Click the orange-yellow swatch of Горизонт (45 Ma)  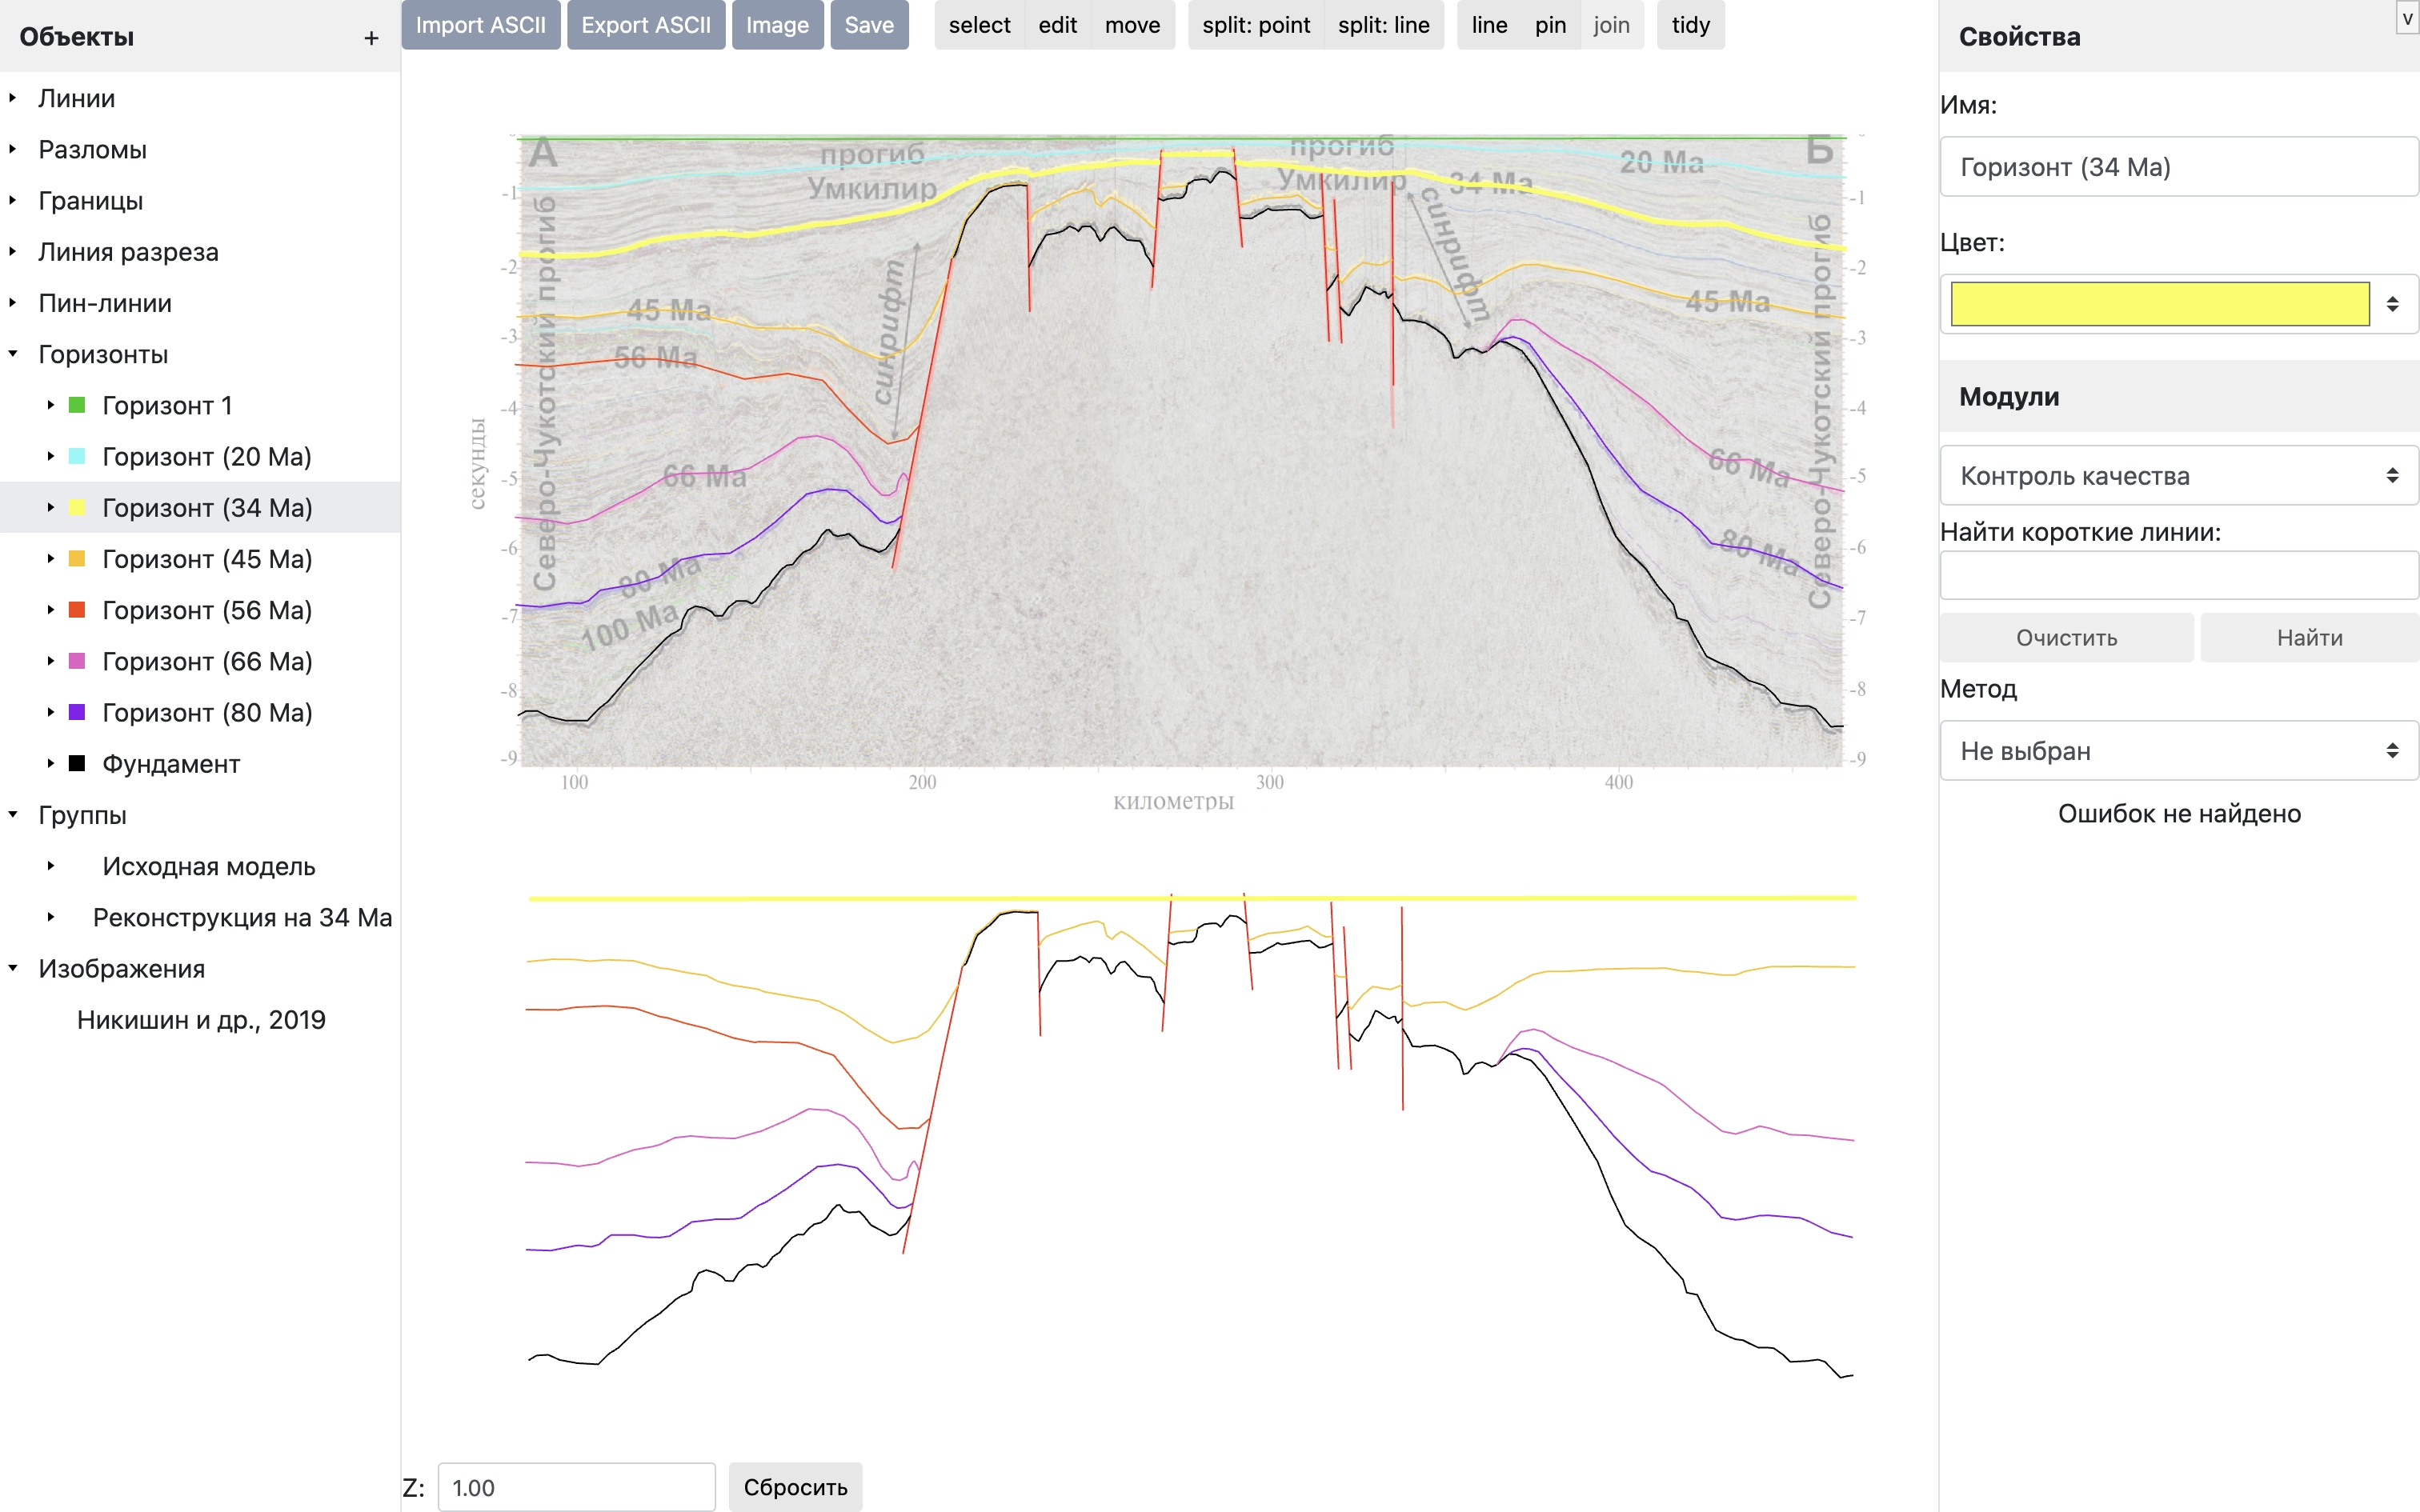click(x=77, y=558)
